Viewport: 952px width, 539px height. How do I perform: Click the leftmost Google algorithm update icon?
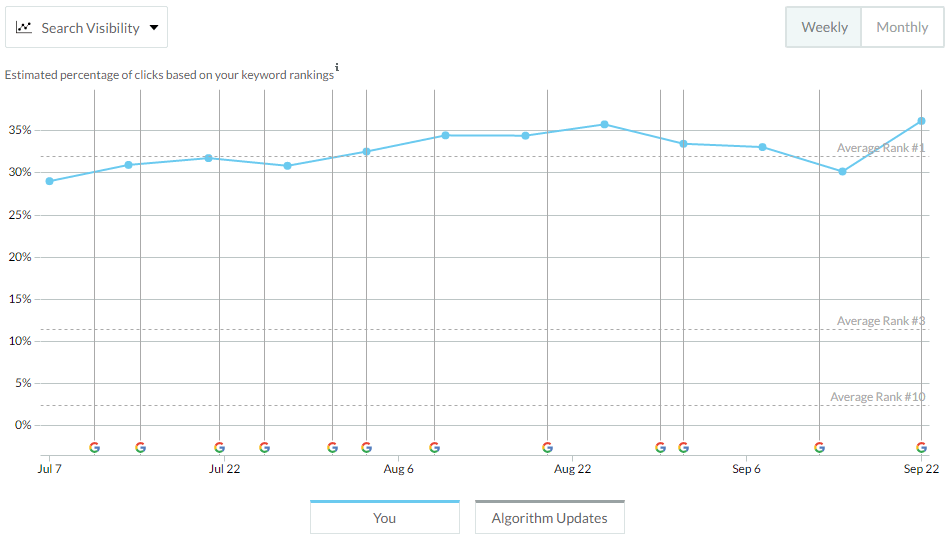tap(94, 448)
